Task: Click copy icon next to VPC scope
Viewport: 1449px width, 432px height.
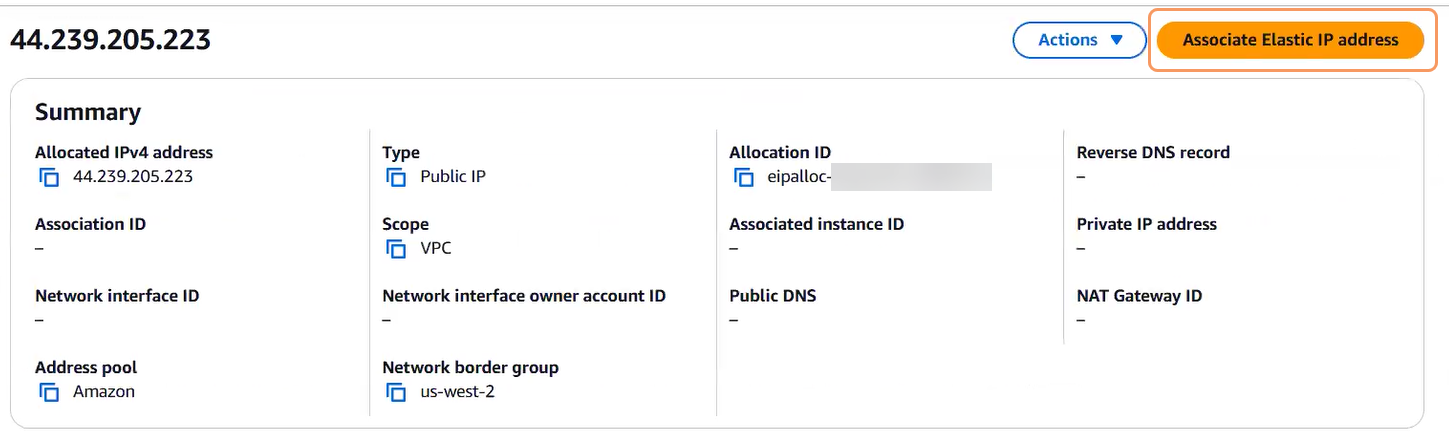Action: (396, 249)
